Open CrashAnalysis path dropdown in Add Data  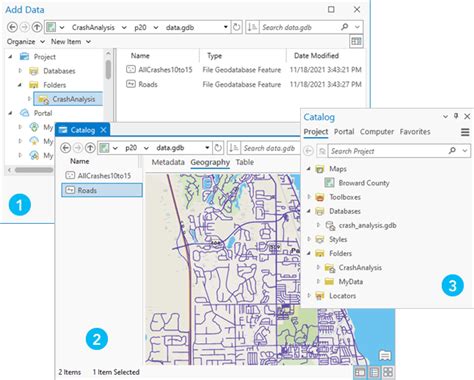tap(124, 27)
